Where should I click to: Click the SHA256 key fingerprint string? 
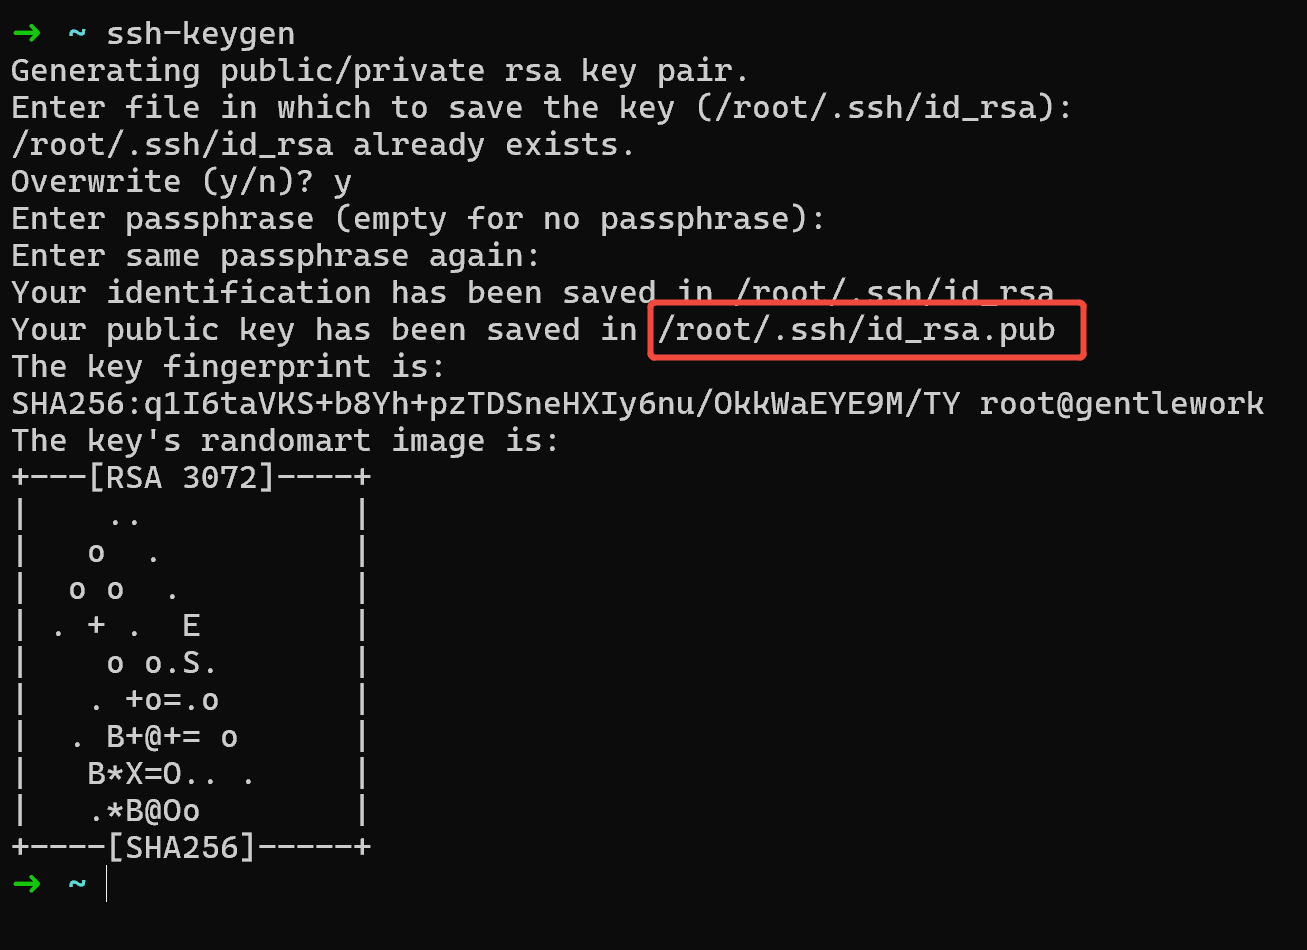coord(485,404)
